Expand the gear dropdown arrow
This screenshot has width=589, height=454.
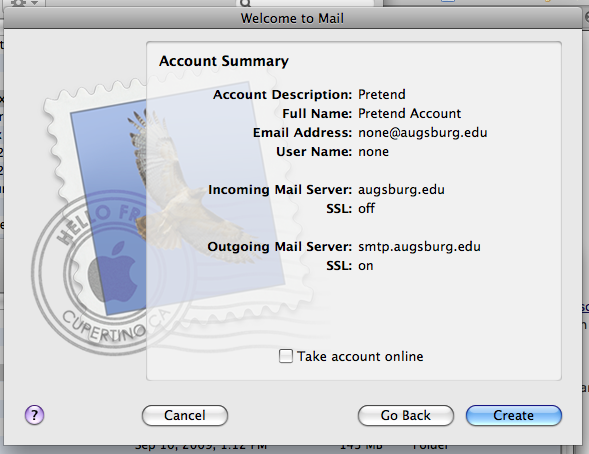(35, 3)
